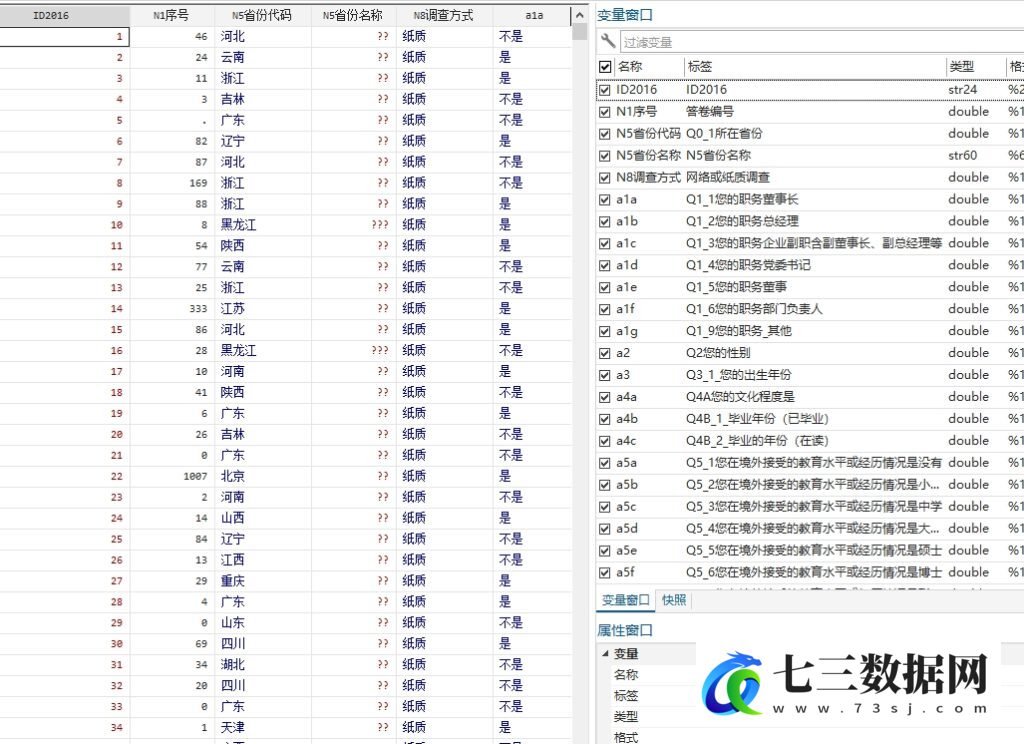
Task: Select variable row a5c in variables list
Action: [x=810, y=507]
